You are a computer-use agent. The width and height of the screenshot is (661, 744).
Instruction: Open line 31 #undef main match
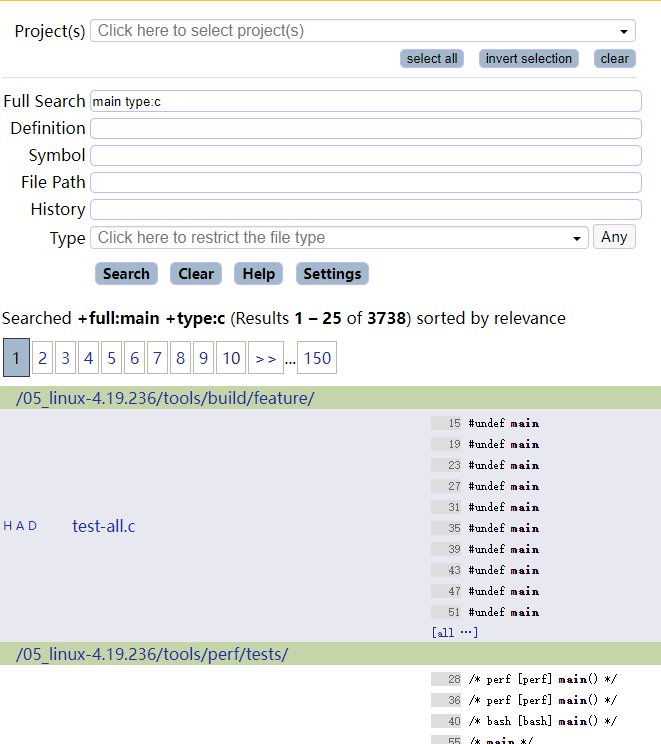pos(485,507)
